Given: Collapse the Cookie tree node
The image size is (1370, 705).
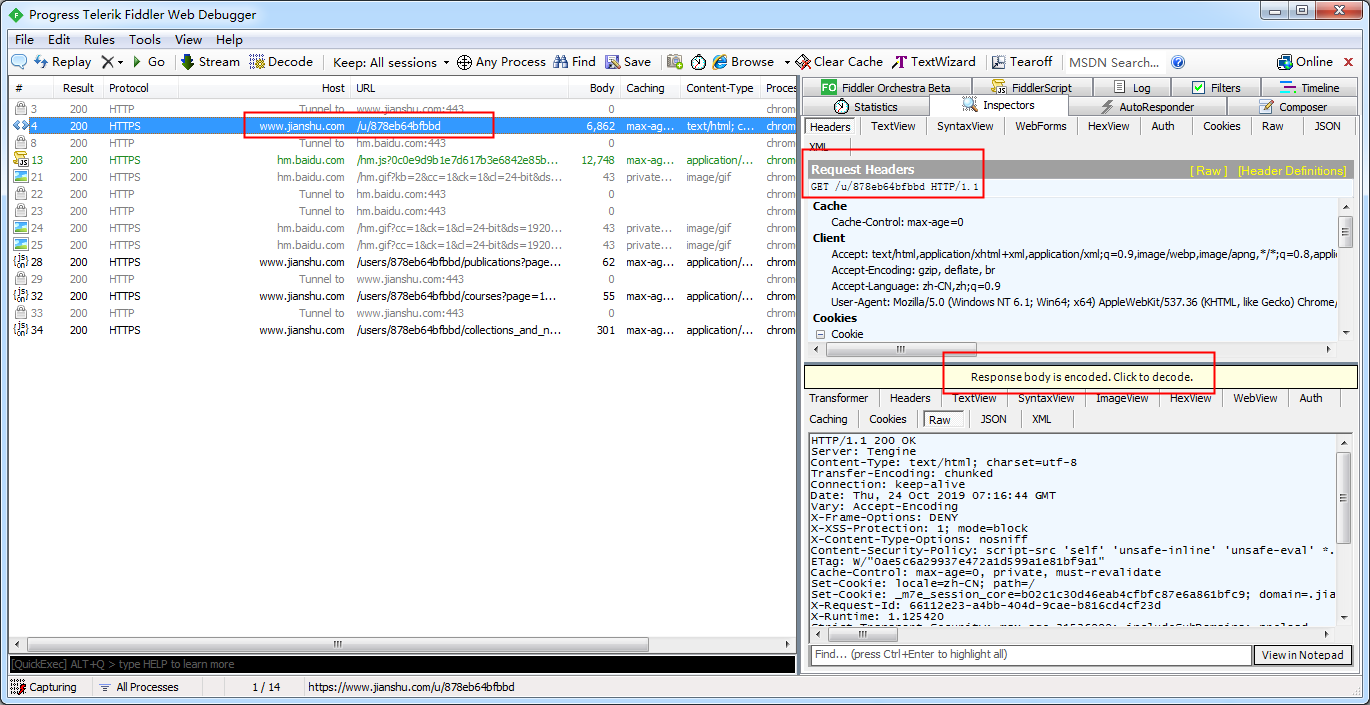Looking at the screenshot, I should coord(821,334).
